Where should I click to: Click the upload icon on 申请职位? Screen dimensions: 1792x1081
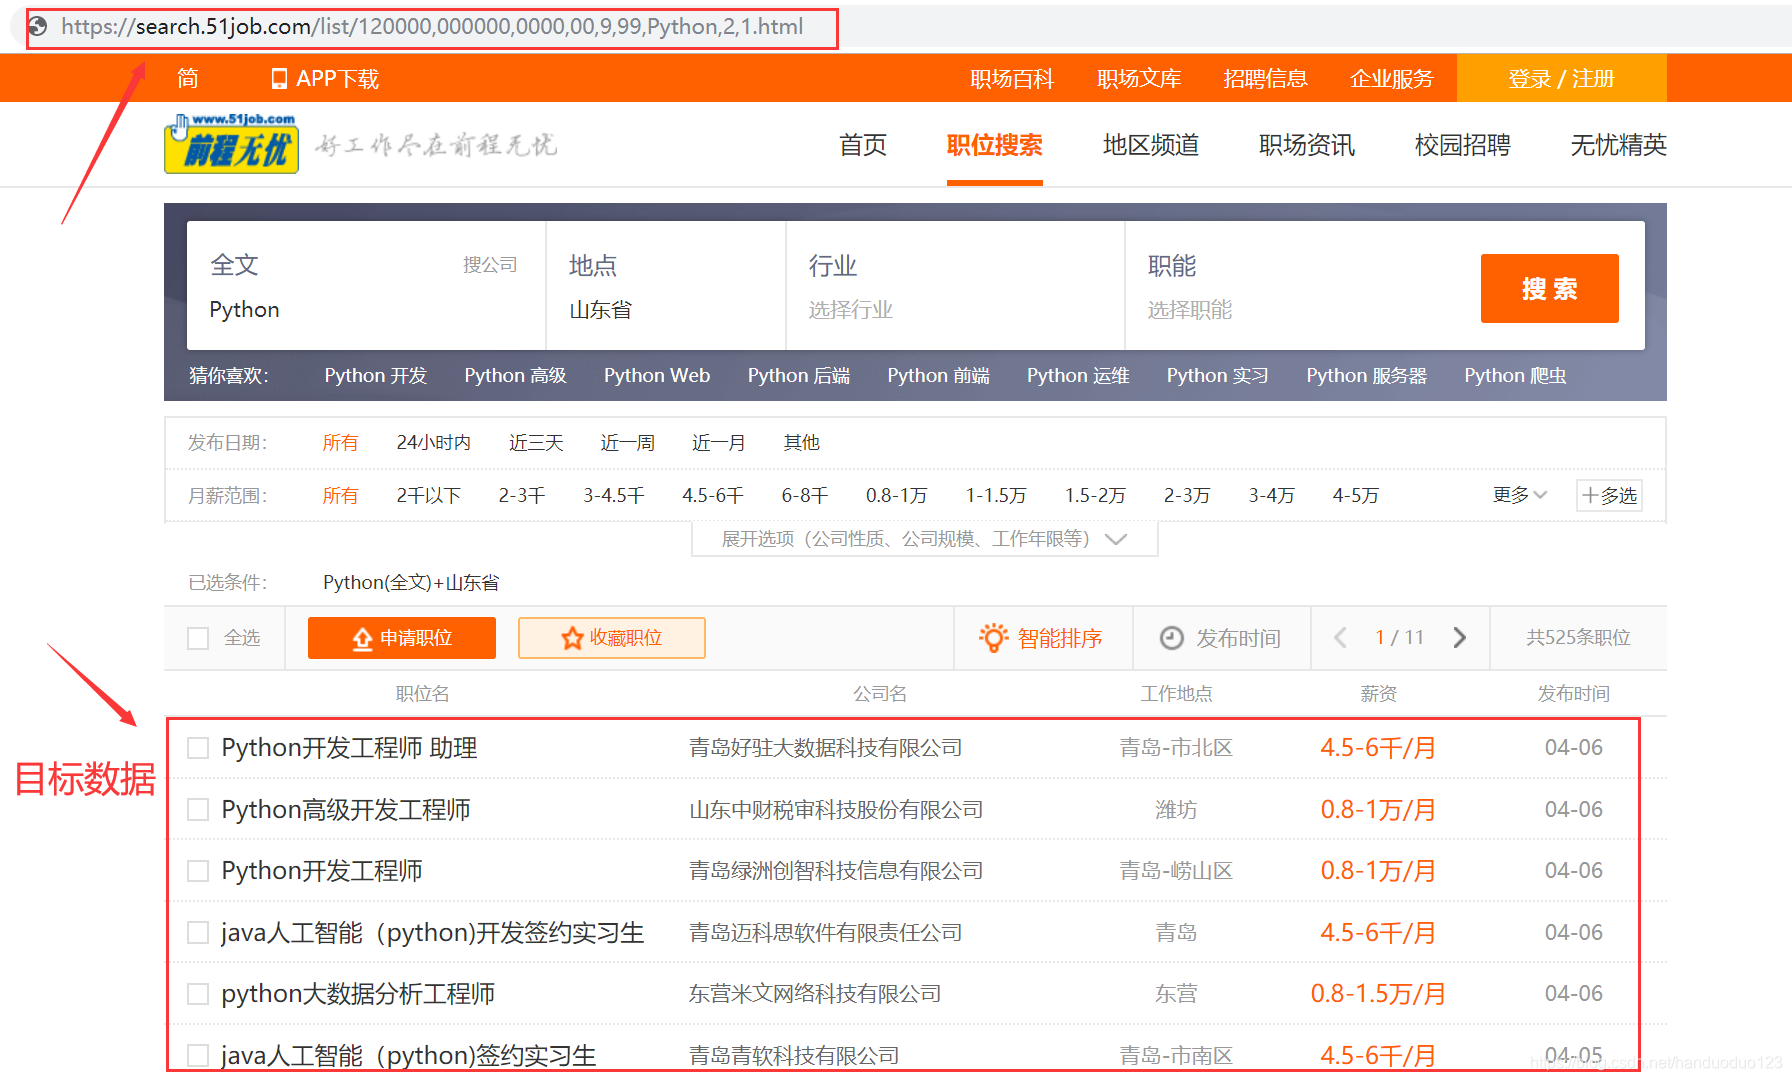coord(362,638)
